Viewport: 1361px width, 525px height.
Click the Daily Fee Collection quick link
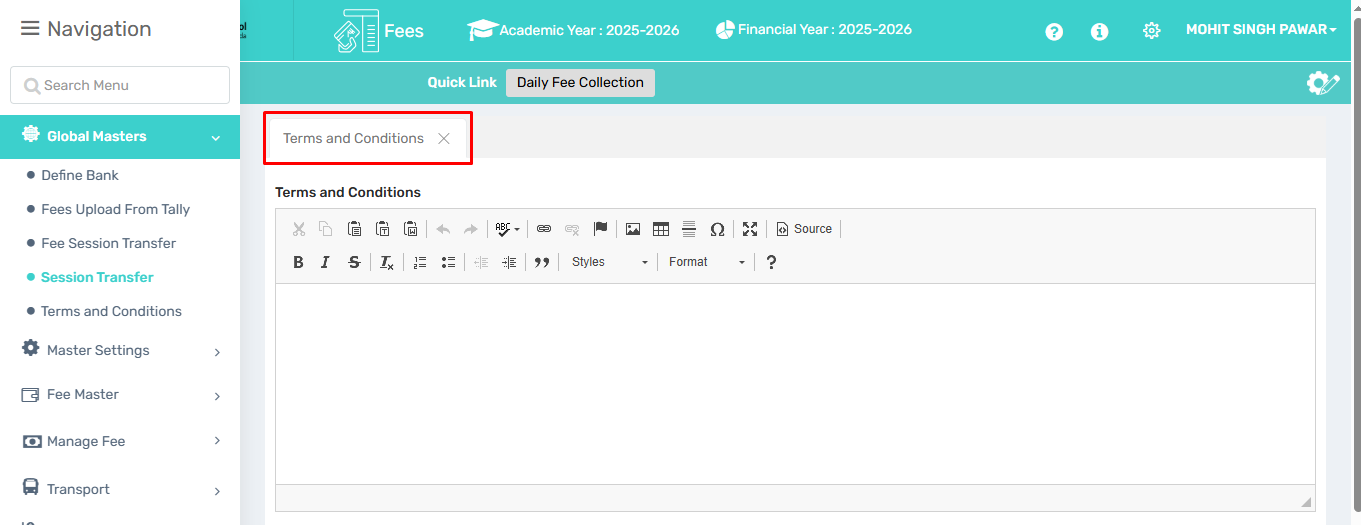(x=580, y=82)
